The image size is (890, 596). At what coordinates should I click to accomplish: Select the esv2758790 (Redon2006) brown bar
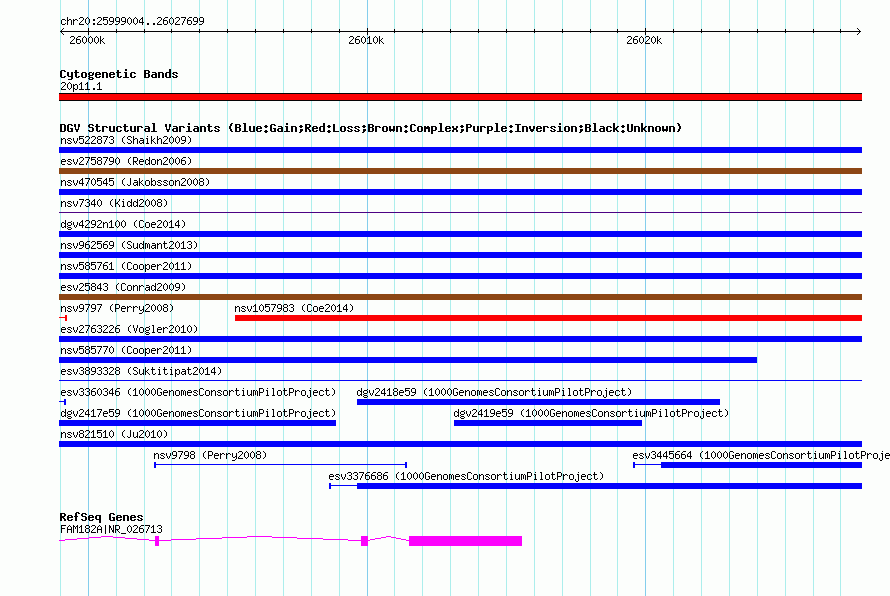pos(460,171)
